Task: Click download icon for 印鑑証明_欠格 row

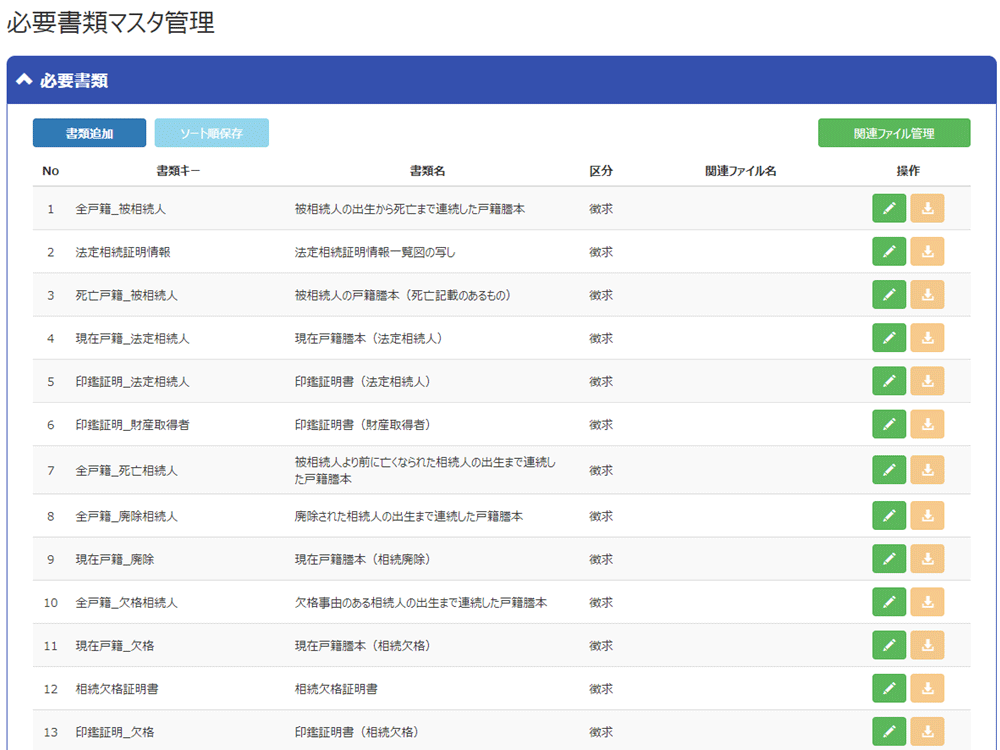Action: pyautogui.click(x=927, y=731)
